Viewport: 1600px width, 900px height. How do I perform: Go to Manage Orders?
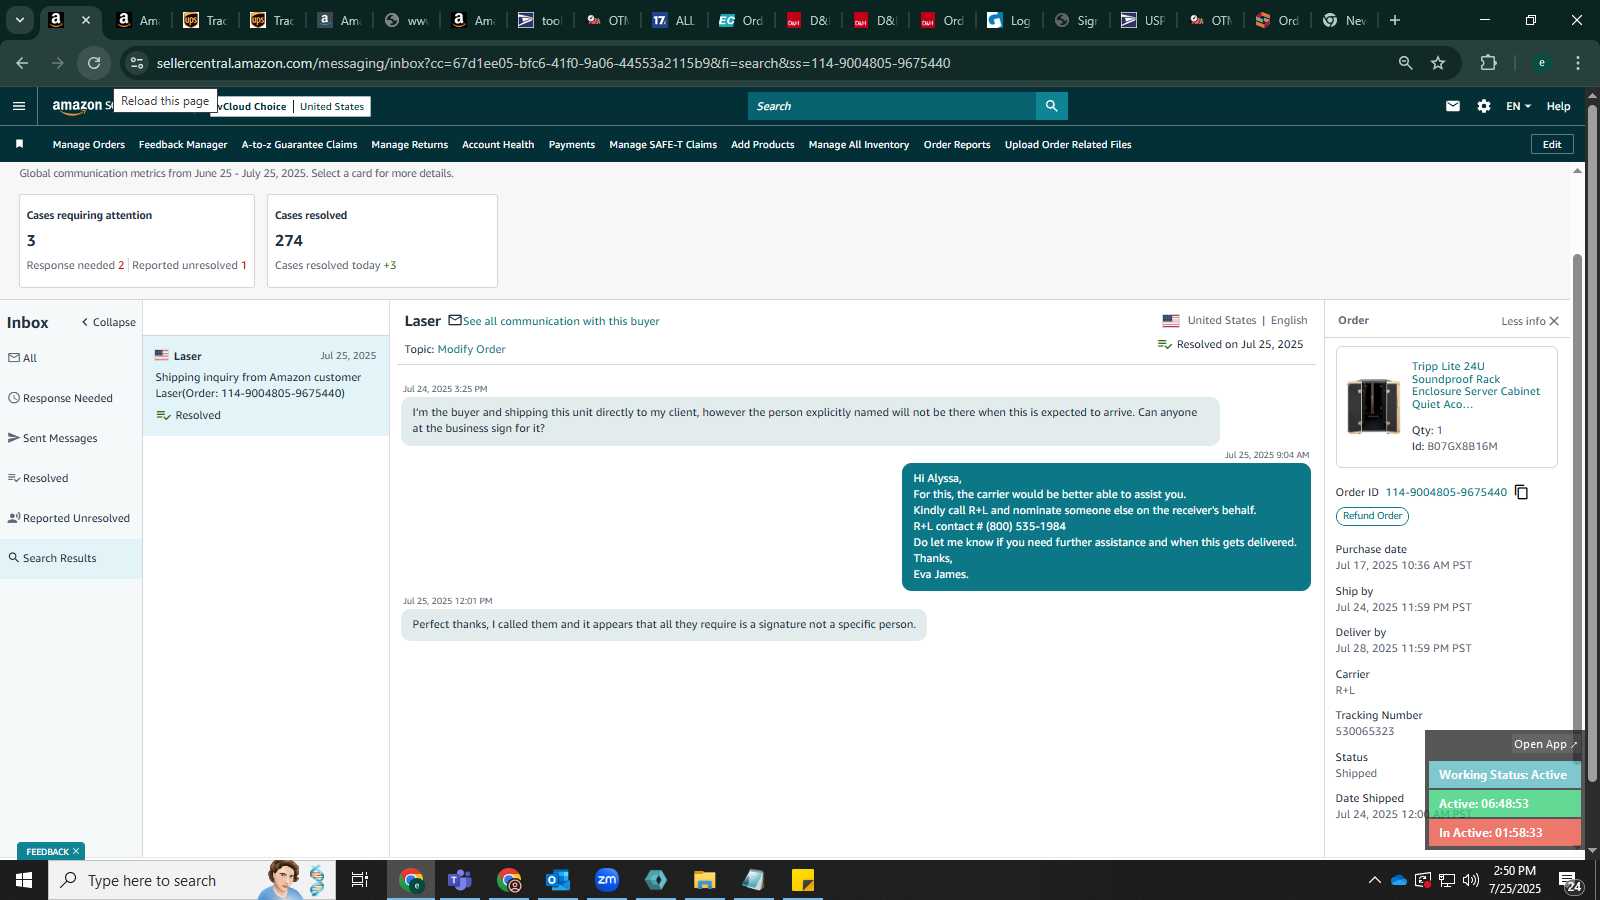89,145
